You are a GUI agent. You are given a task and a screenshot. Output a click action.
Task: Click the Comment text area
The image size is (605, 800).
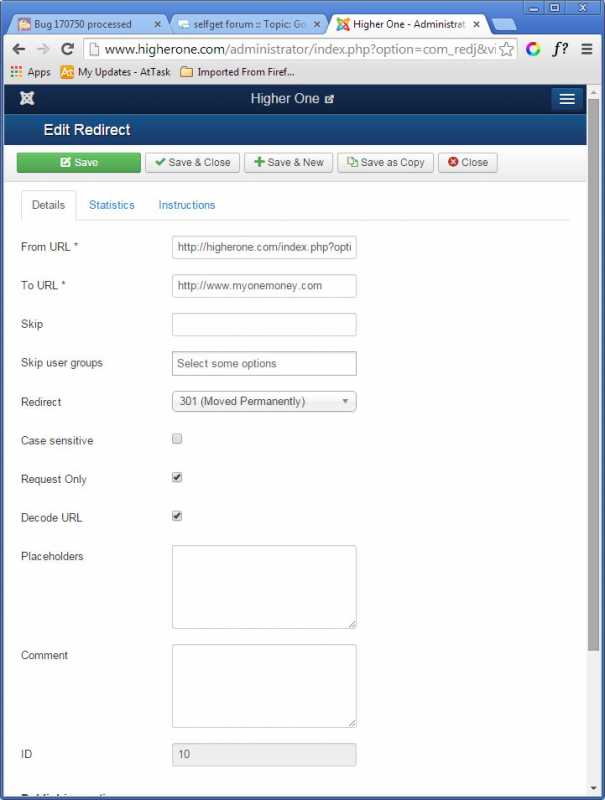pyautogui.click(x=264, y=686)
